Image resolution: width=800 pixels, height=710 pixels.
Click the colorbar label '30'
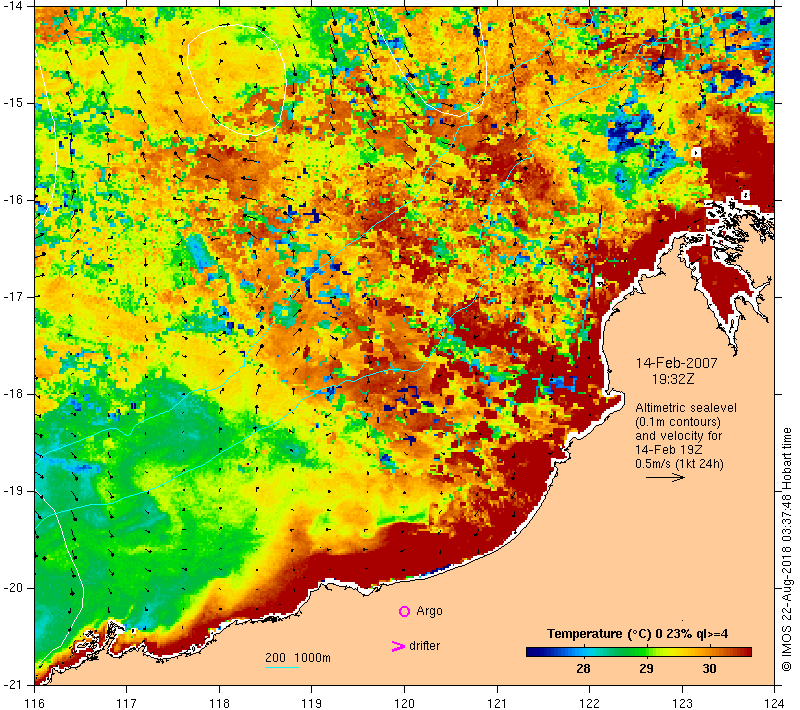709,669
